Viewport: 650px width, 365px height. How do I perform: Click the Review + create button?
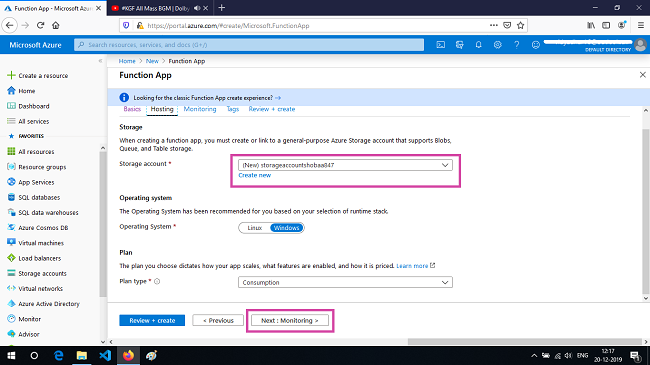pyautogui.click(x=152, y=320)
